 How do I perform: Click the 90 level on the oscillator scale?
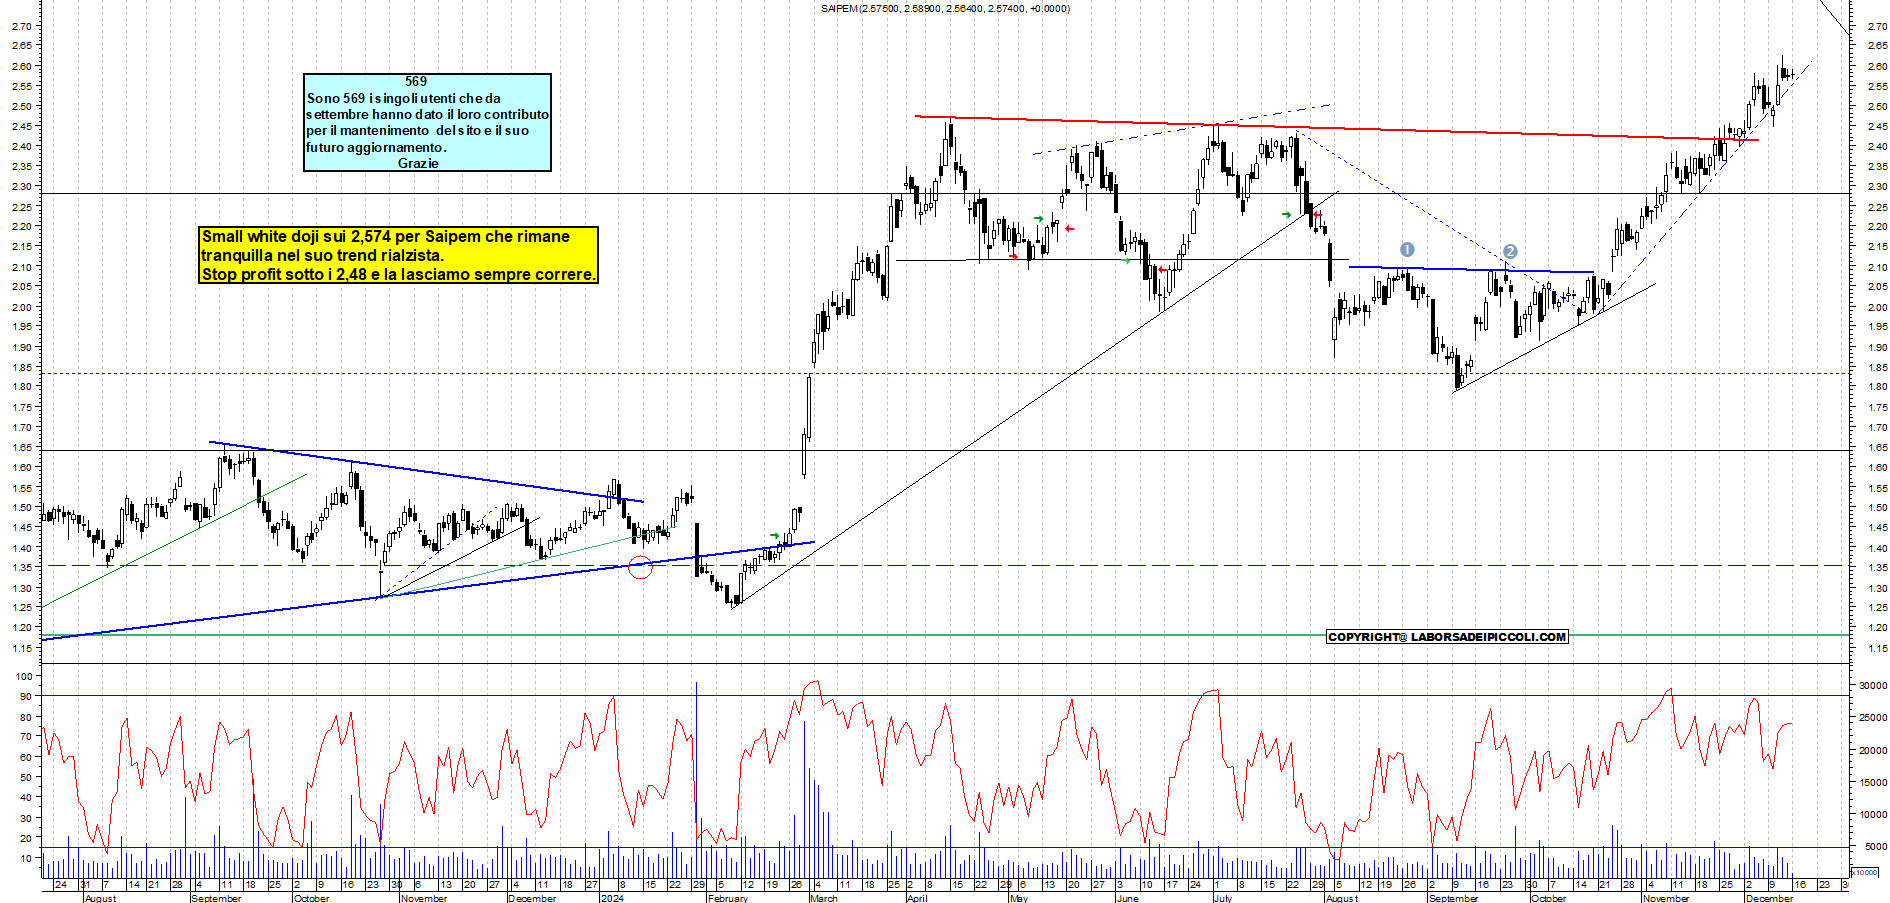click(x=26, y=696)
